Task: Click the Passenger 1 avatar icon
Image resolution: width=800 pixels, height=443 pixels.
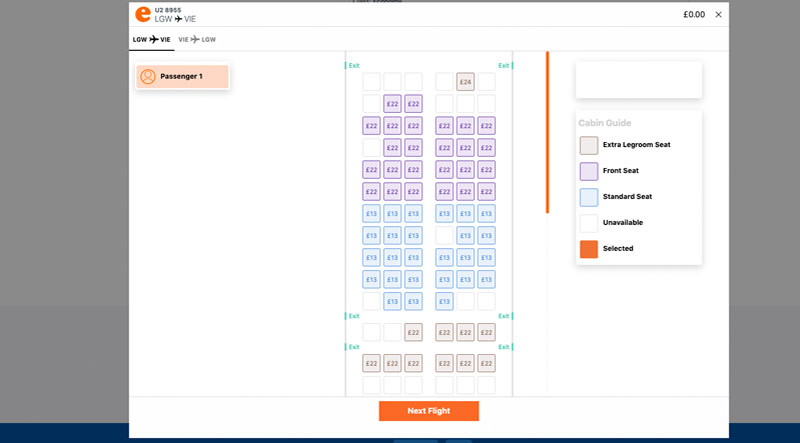Action: [x=147, y=77]
